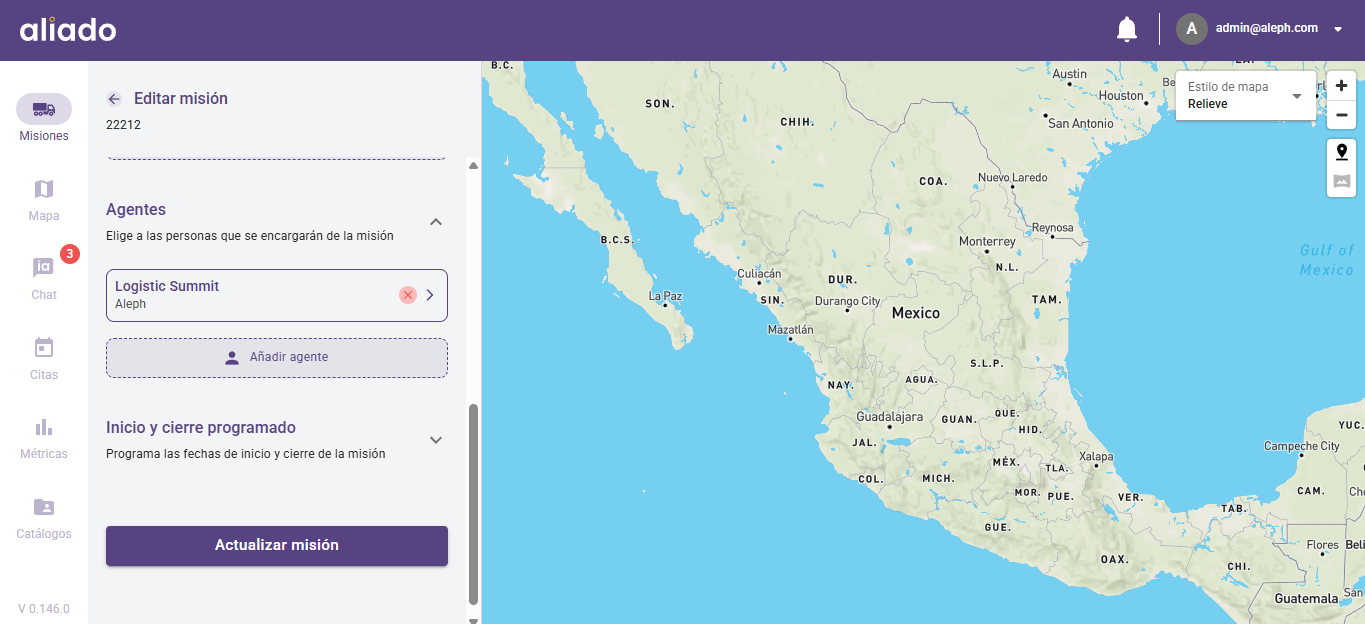The width and height of the screenshot is (1365, 624).
Task: Open the account menu dropdown arrow
Action: [1338, 30]
